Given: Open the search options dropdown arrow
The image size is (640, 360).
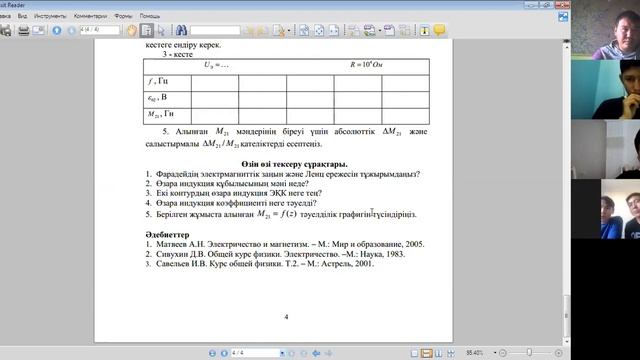Looking at the screenshot, I should (x=289, y=31).
